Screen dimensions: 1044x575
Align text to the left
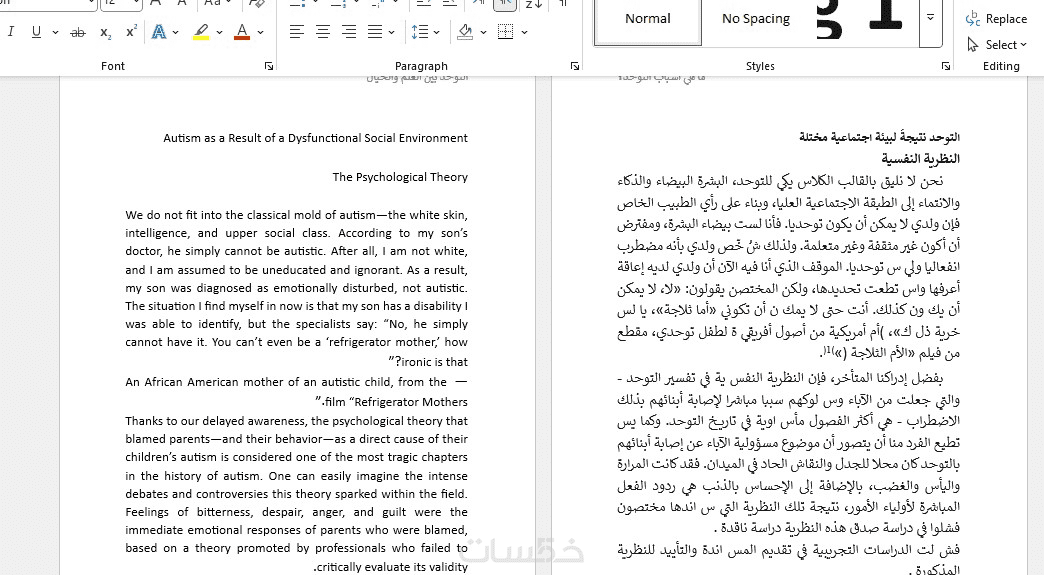pos(297,31)
